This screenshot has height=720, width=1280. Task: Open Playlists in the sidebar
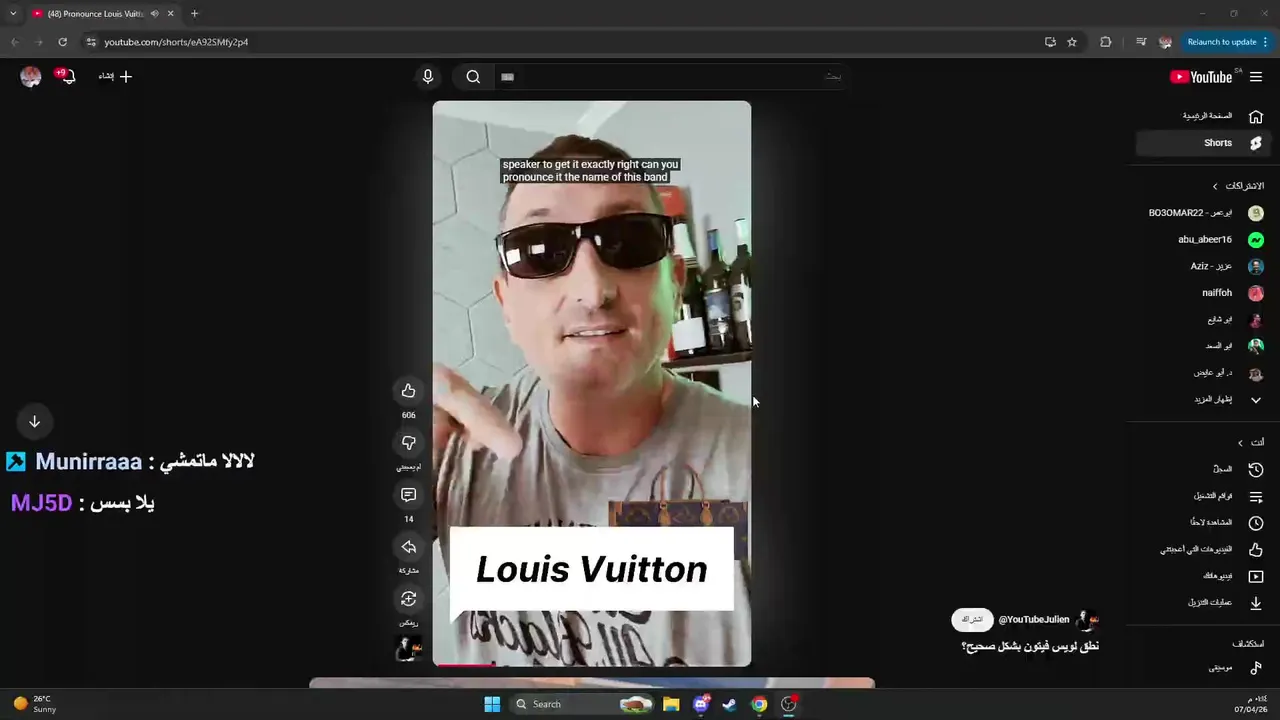pos(1205,496)
